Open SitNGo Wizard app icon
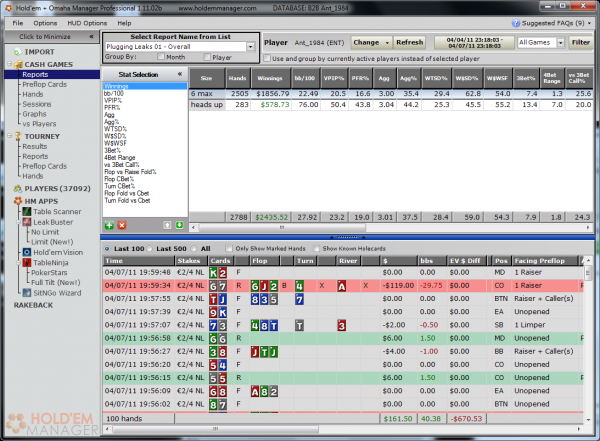Image resolution: width=600 pixels, height=441 pixels. tap(27, 293)
